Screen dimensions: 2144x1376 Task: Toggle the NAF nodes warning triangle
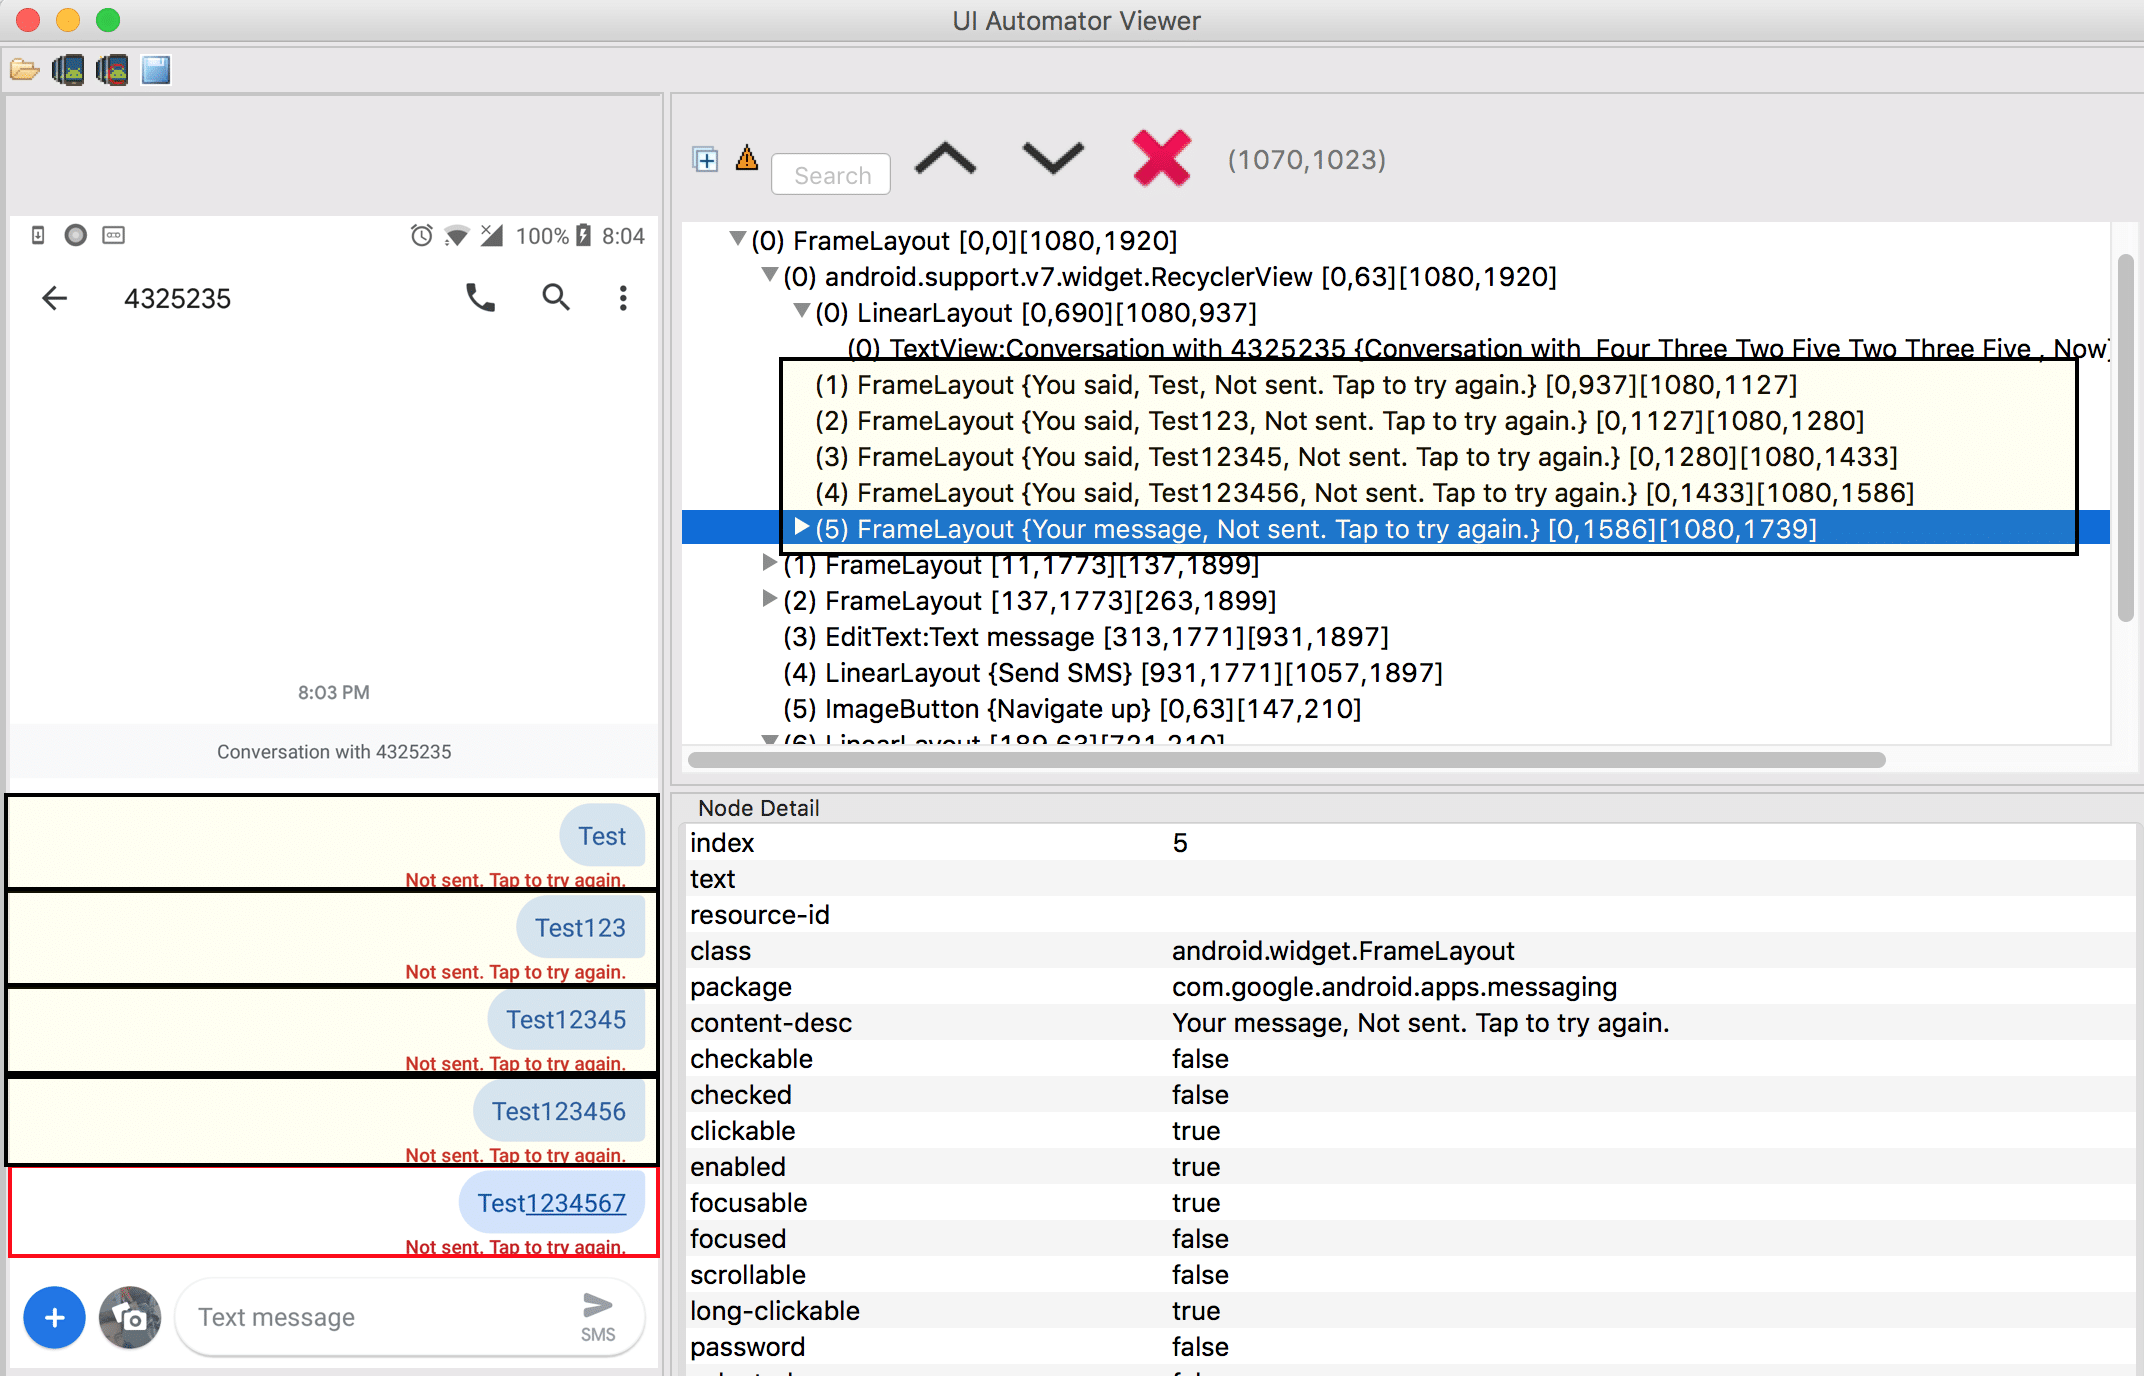[x=747, y=158]
